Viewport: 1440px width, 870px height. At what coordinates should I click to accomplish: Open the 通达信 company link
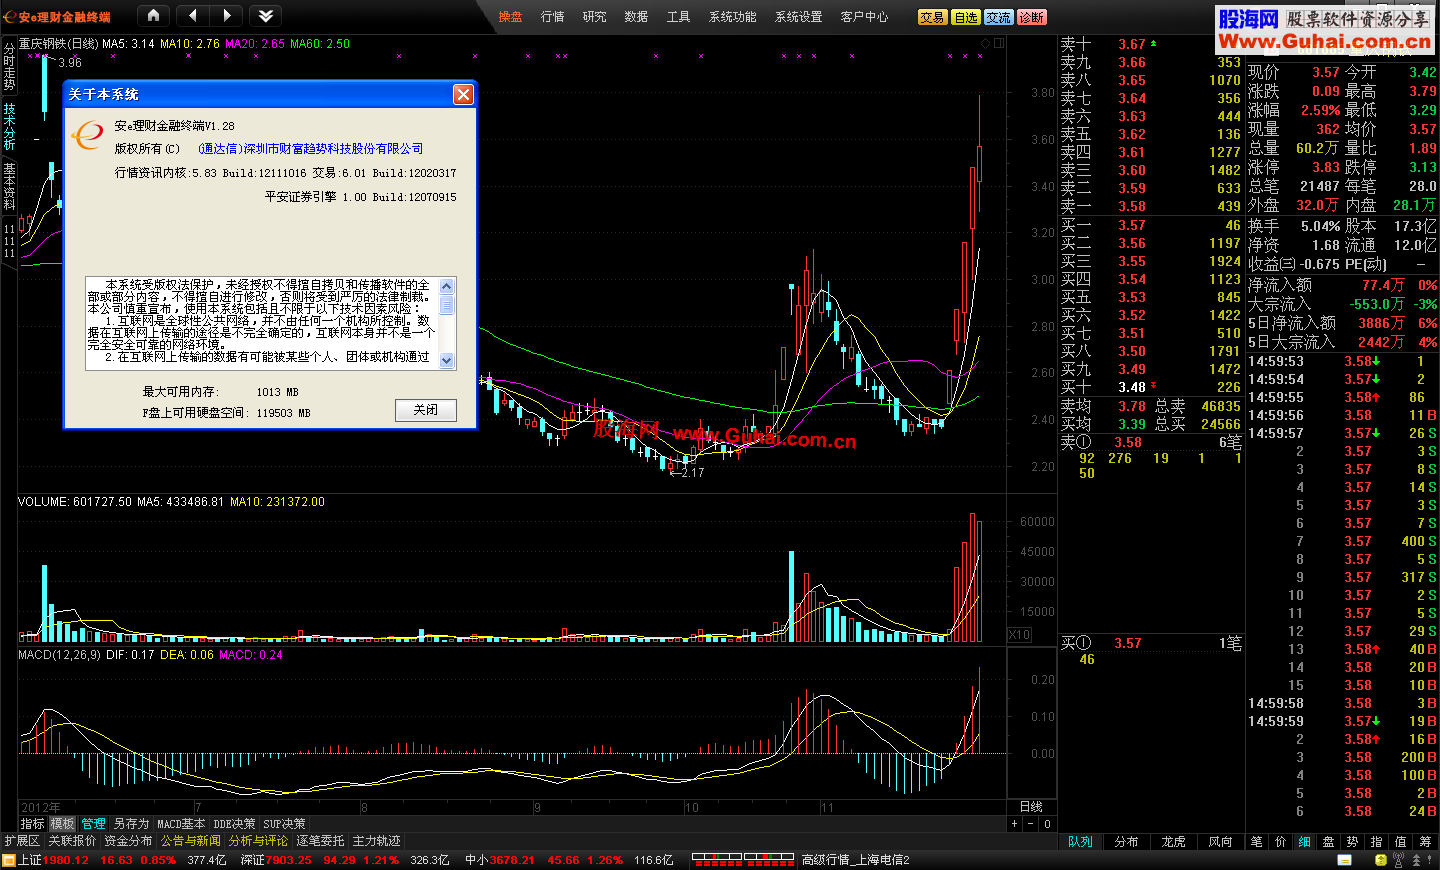point(310,148)
